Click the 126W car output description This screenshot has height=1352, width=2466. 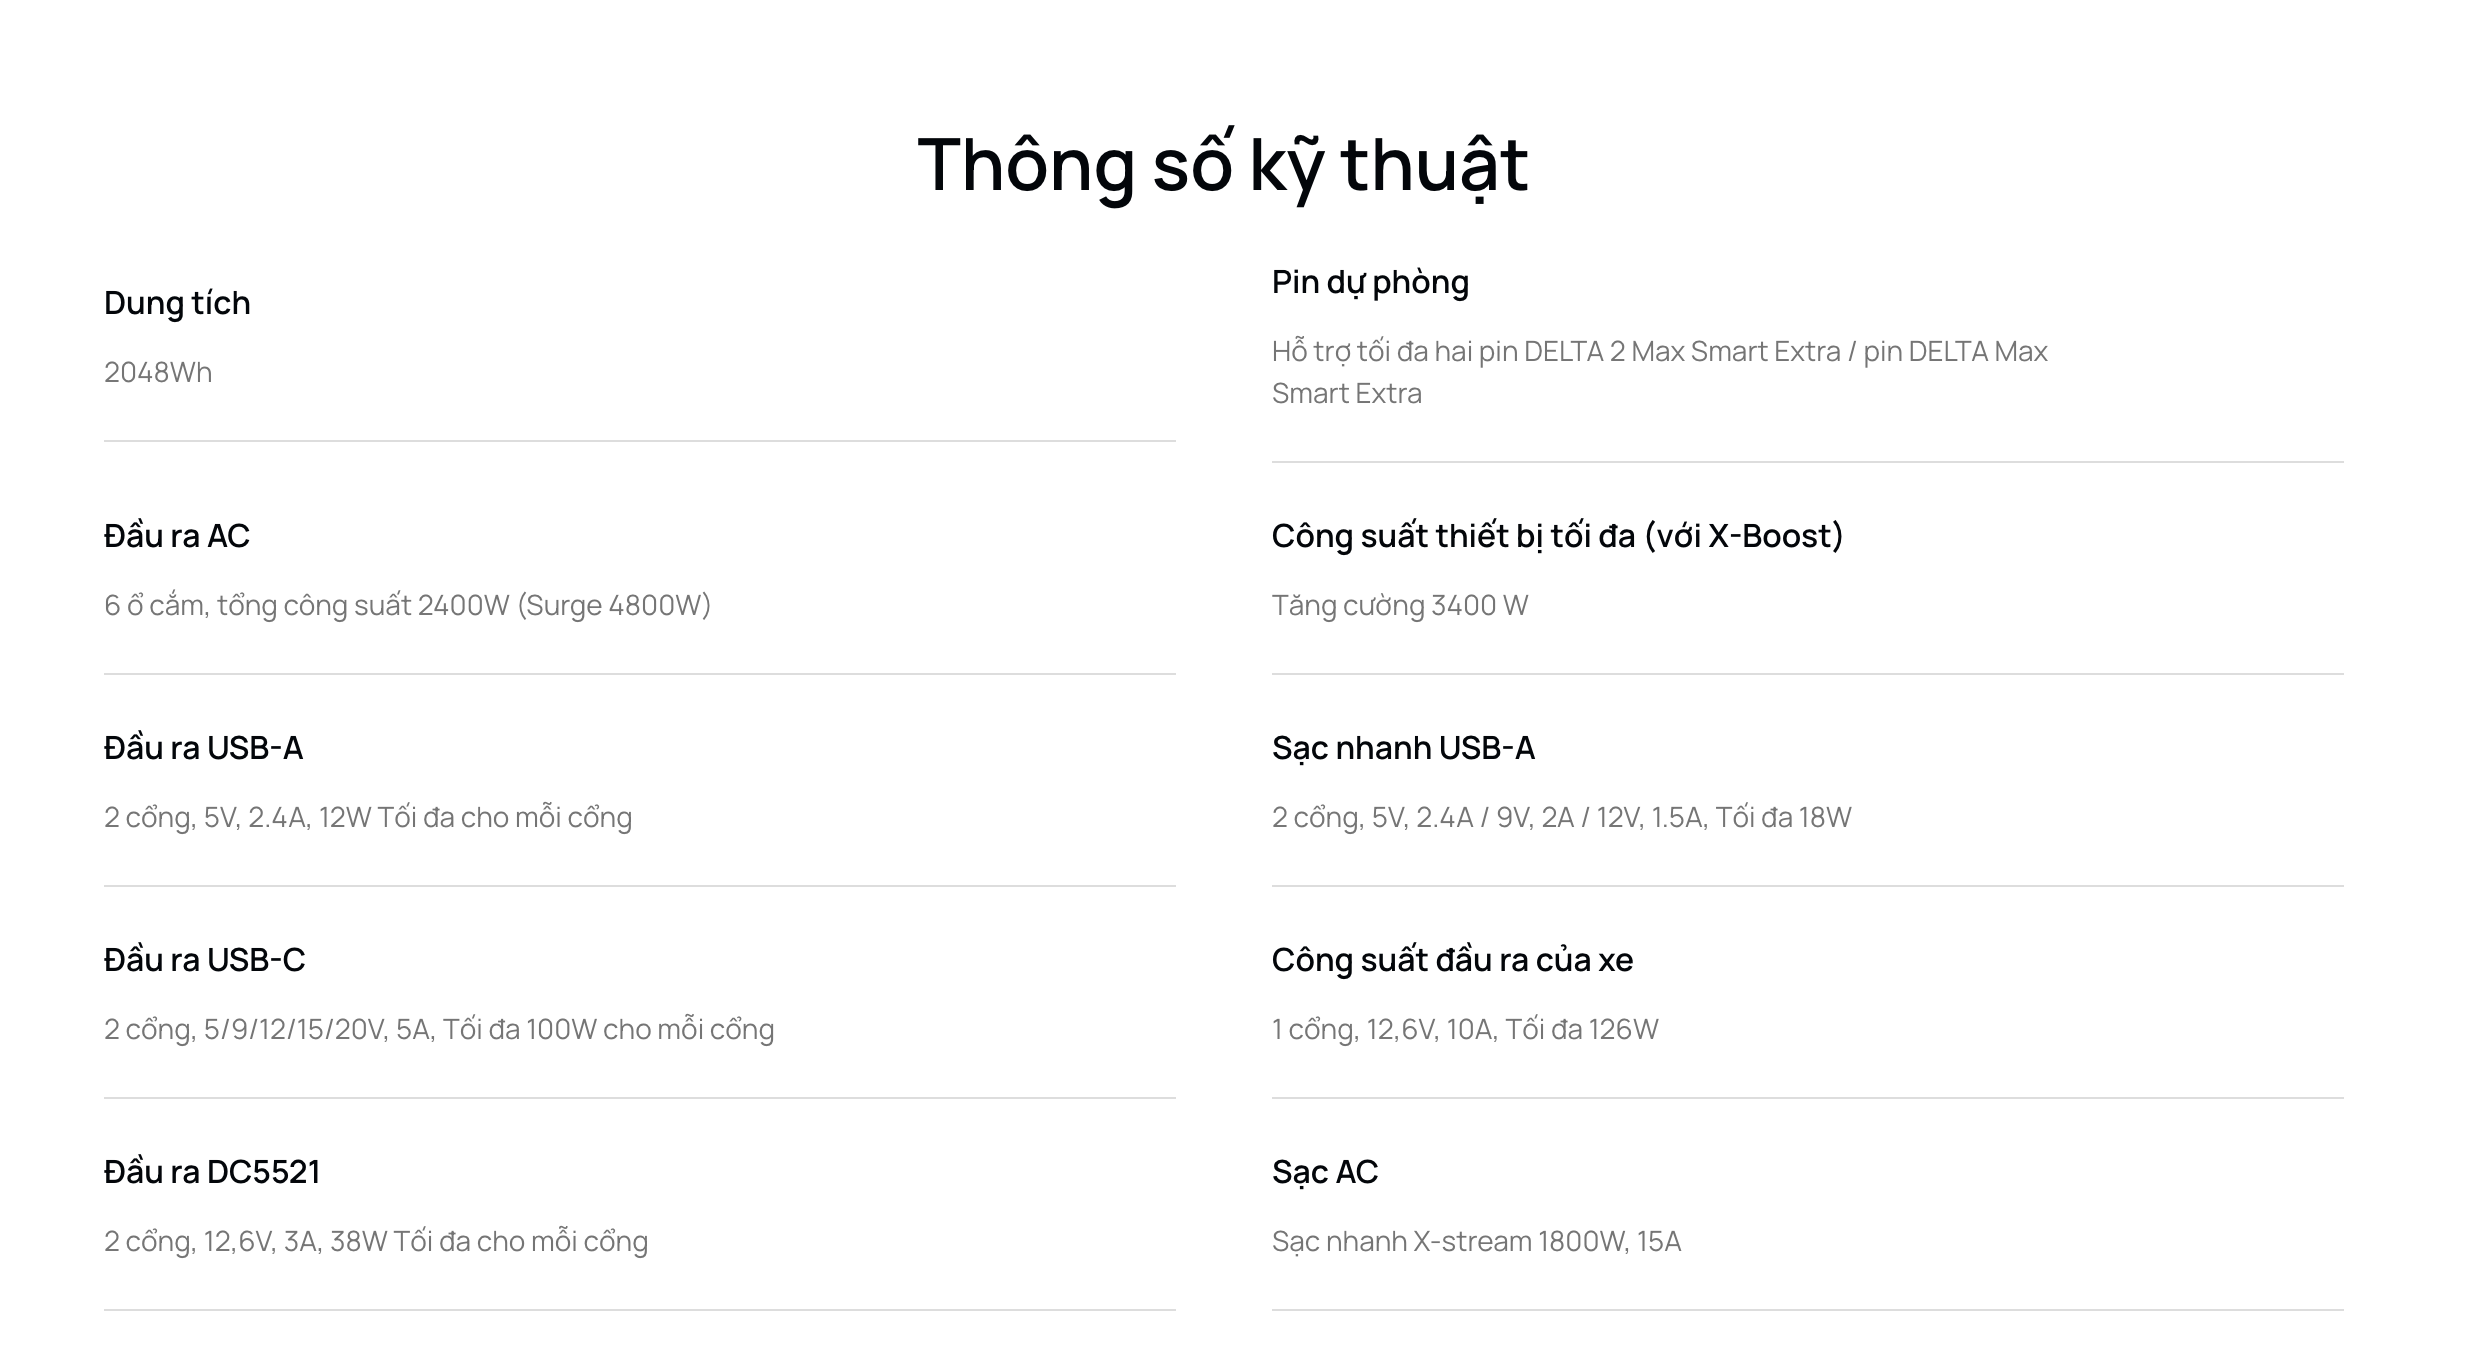(x=1465, y=1029)
